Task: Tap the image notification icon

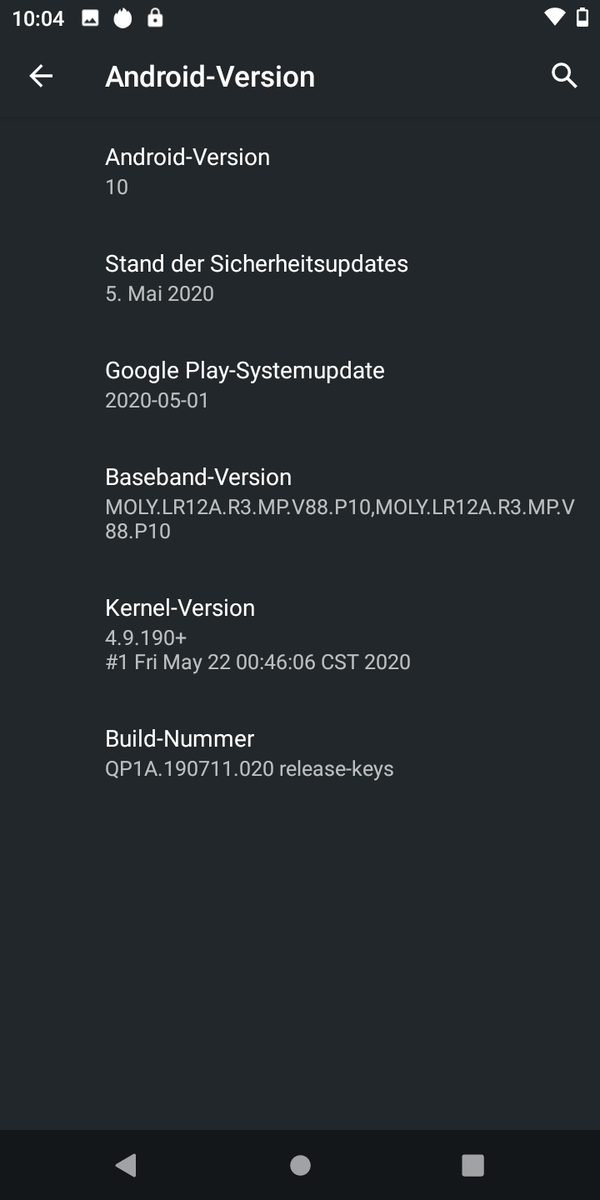Action: (x=90, y=18)
